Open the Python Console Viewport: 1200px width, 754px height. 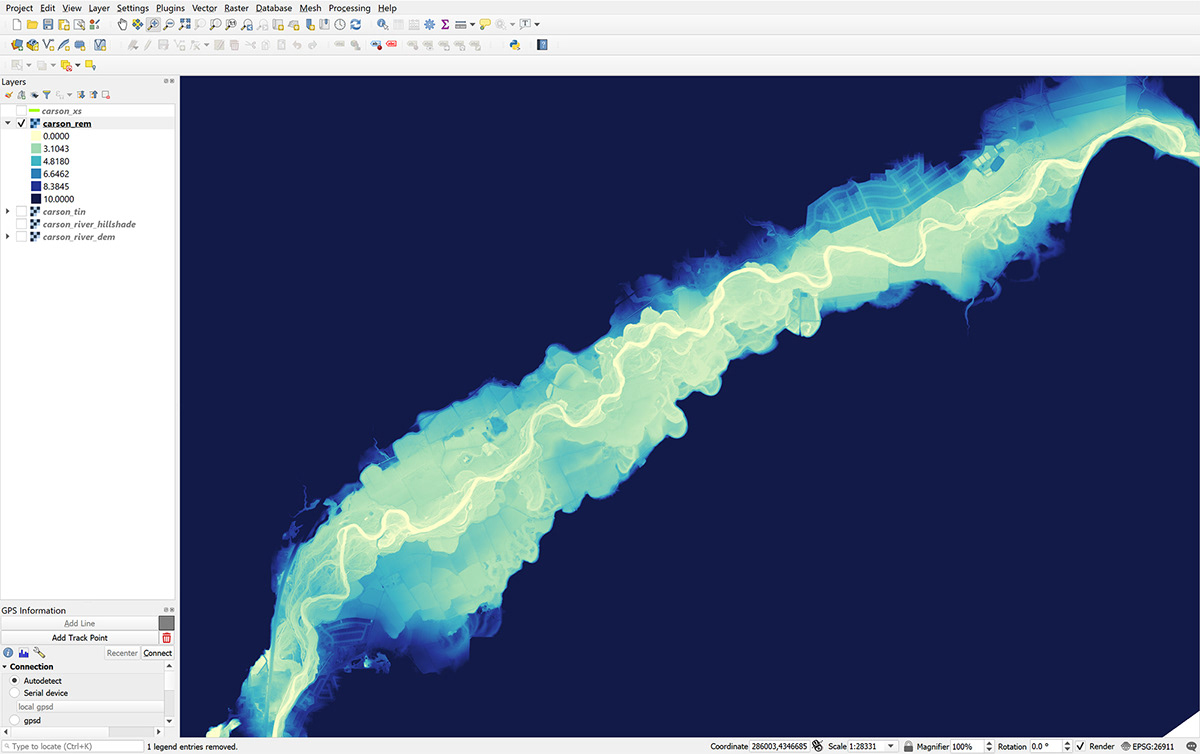515,44
